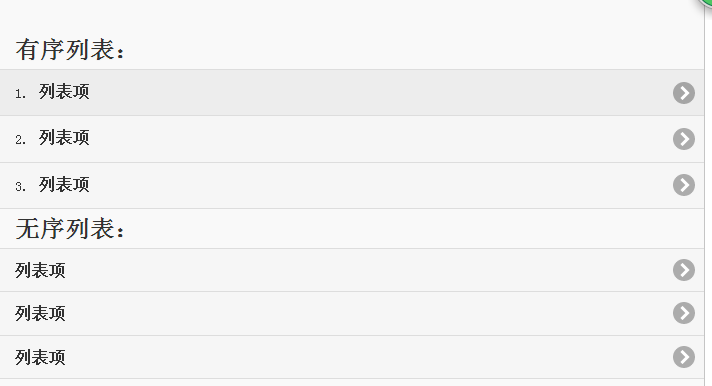The height and width of the screenshot is (386, 712).
Task: Click the number marker "3."
Action: pyautogui.click(x=20, y=187)
